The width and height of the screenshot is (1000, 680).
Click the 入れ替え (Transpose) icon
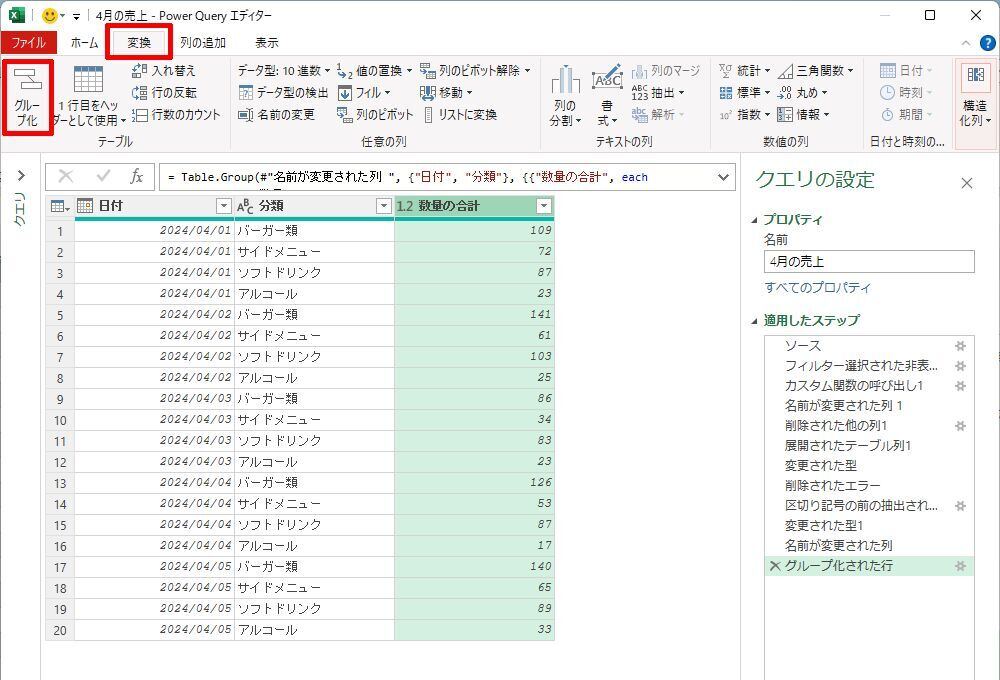click(140, 71)
